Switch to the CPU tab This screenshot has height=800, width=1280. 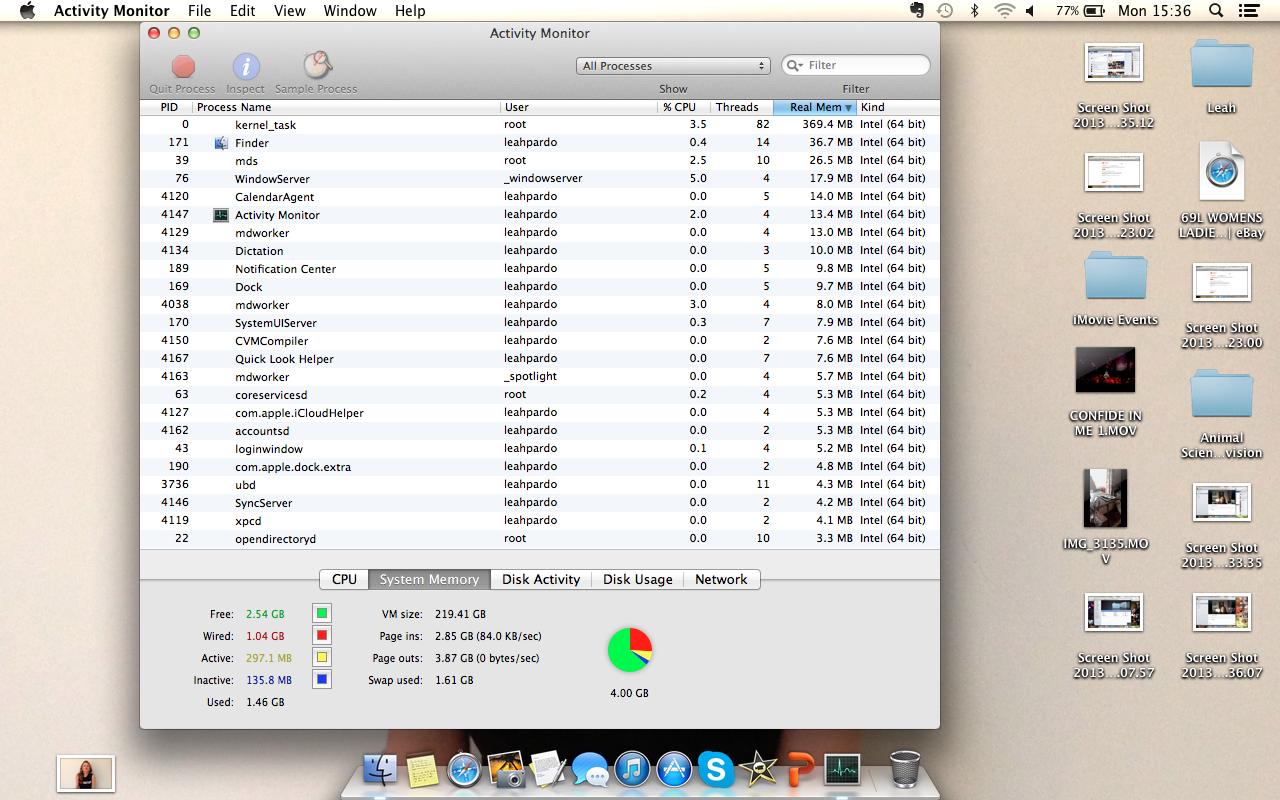point(344,580)
